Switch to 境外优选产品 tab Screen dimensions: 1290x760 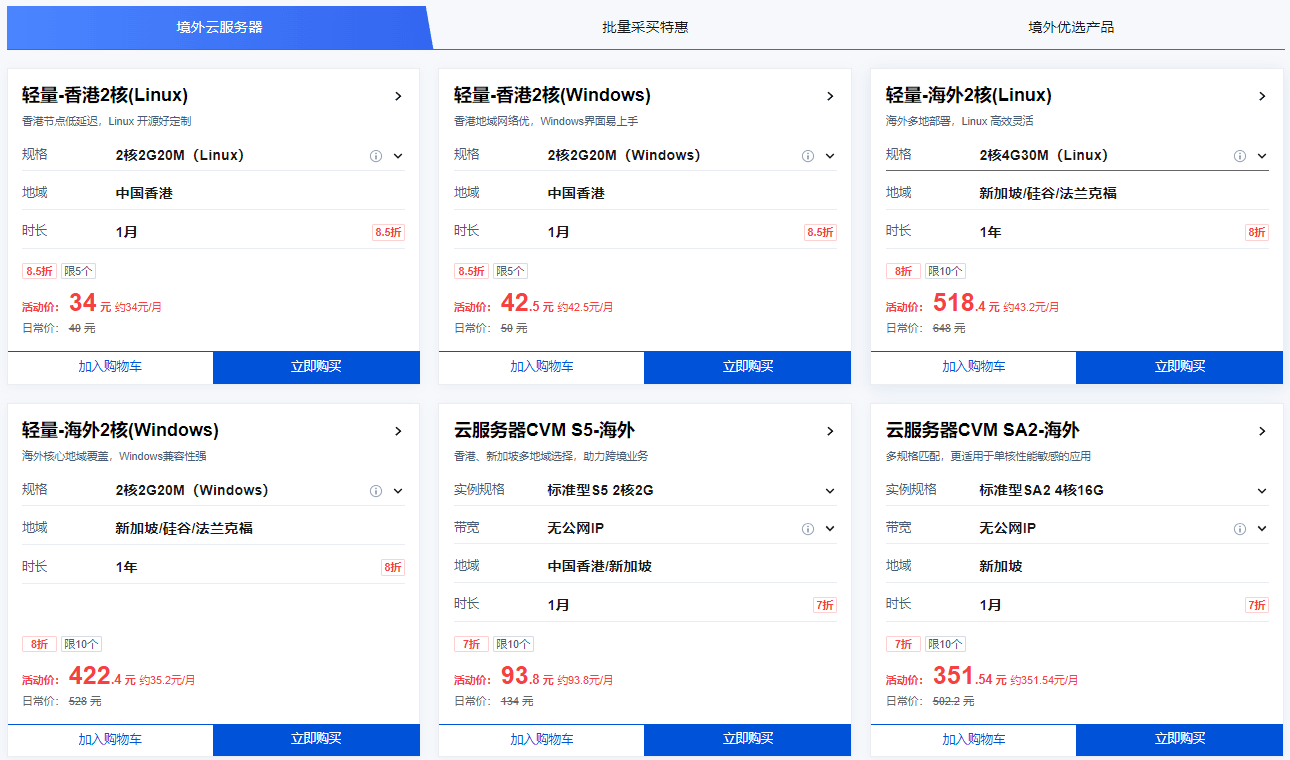[1071, 27]
